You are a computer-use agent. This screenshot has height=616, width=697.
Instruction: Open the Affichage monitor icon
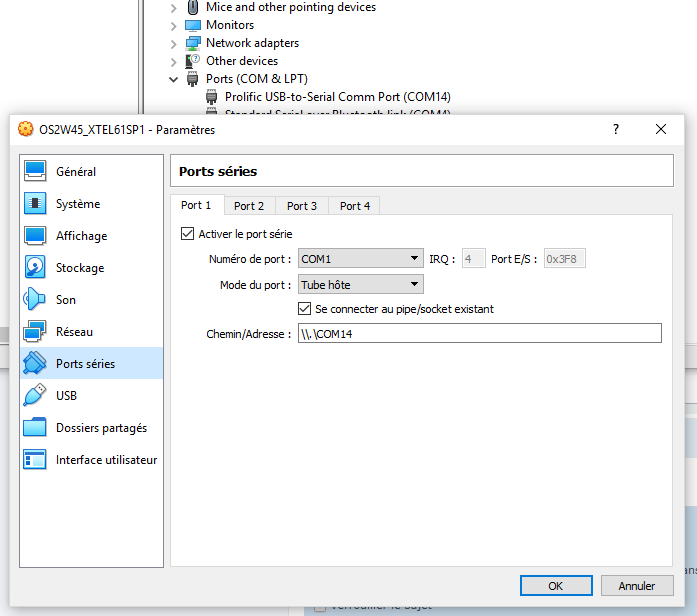point(35,236)
